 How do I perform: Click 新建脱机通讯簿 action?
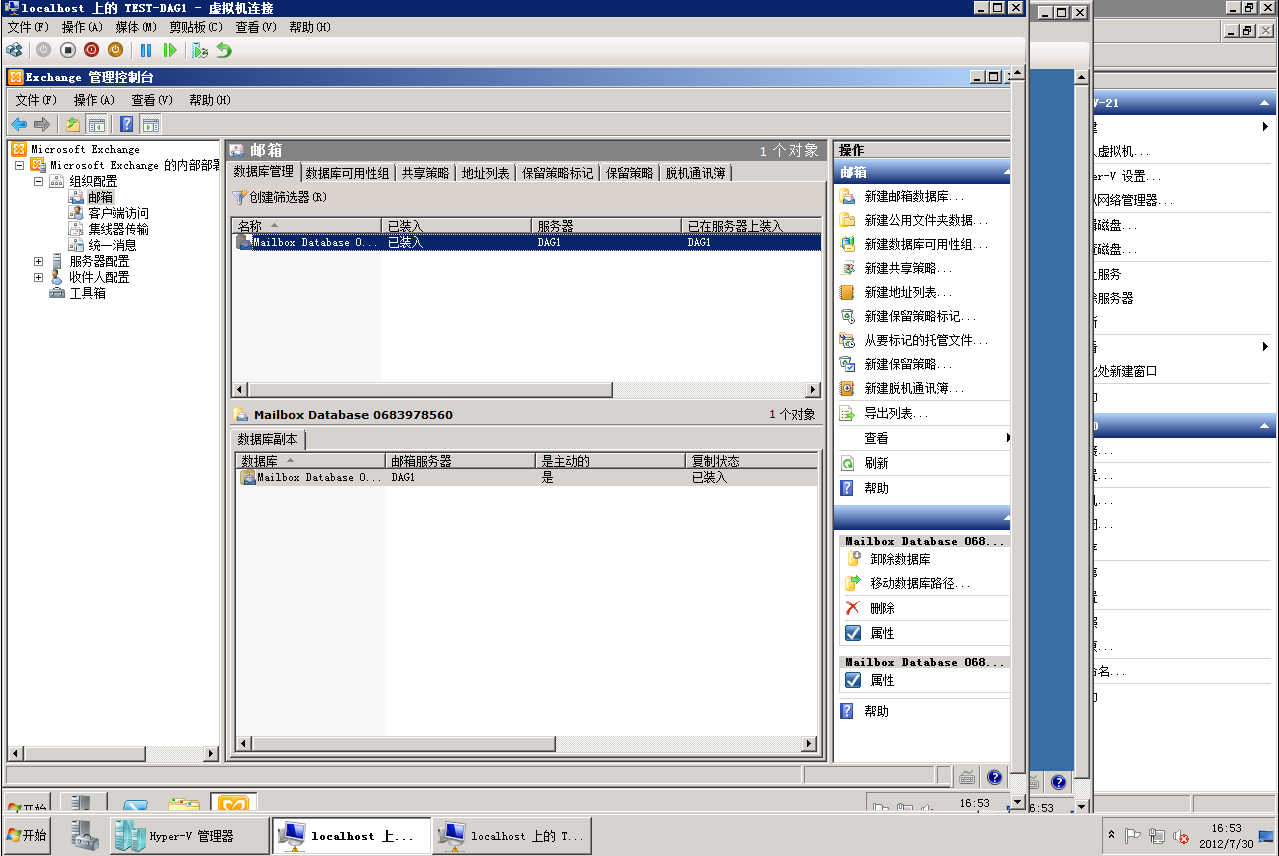[x=914, y=389]
